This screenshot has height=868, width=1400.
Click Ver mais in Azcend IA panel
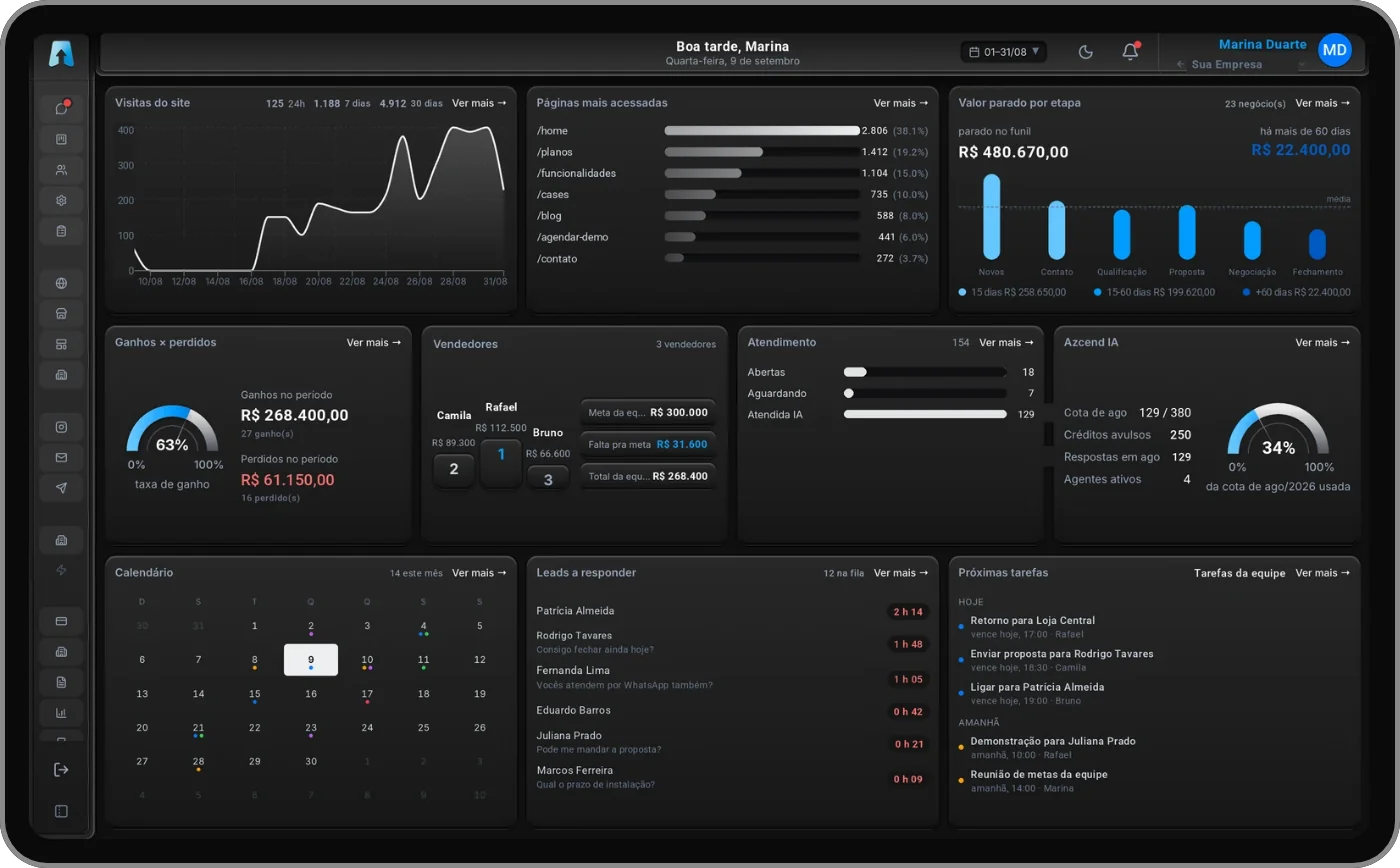[x=1323, y=342]
